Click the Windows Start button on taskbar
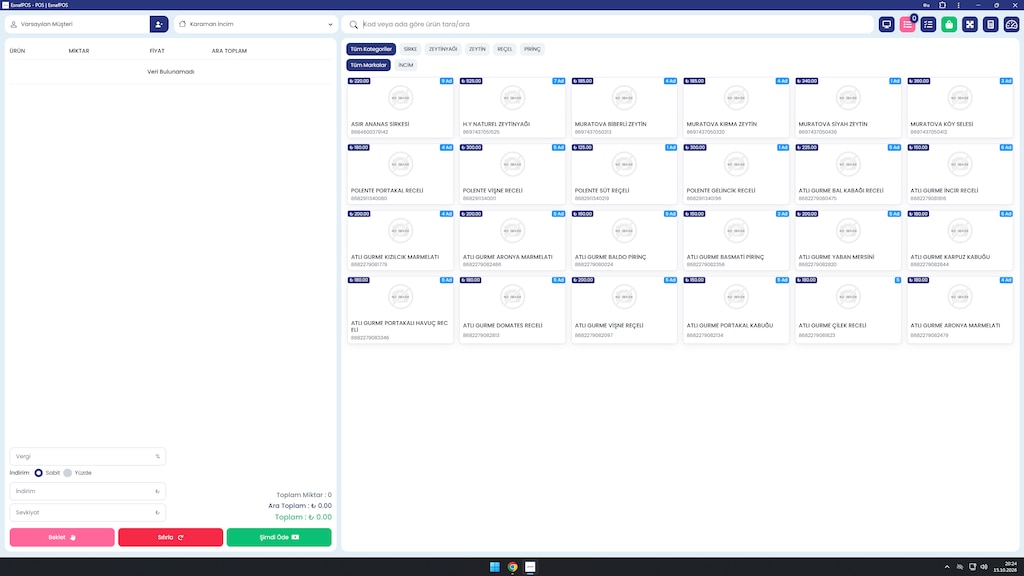 coord(494,567)
